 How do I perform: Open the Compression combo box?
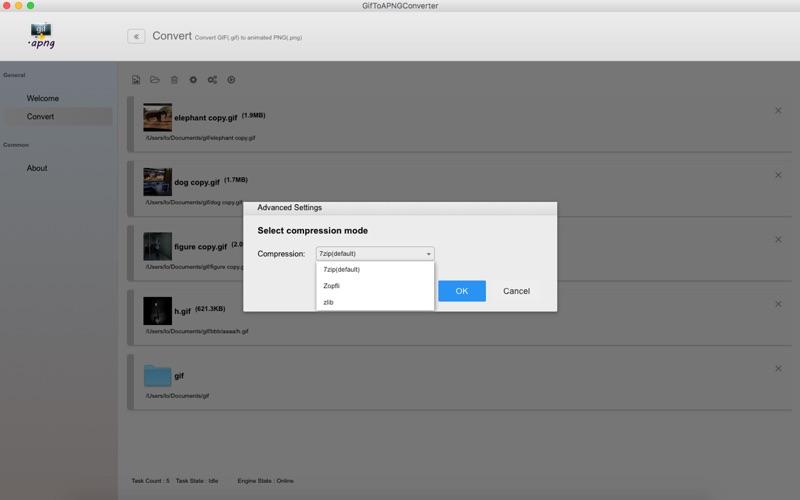375,254
